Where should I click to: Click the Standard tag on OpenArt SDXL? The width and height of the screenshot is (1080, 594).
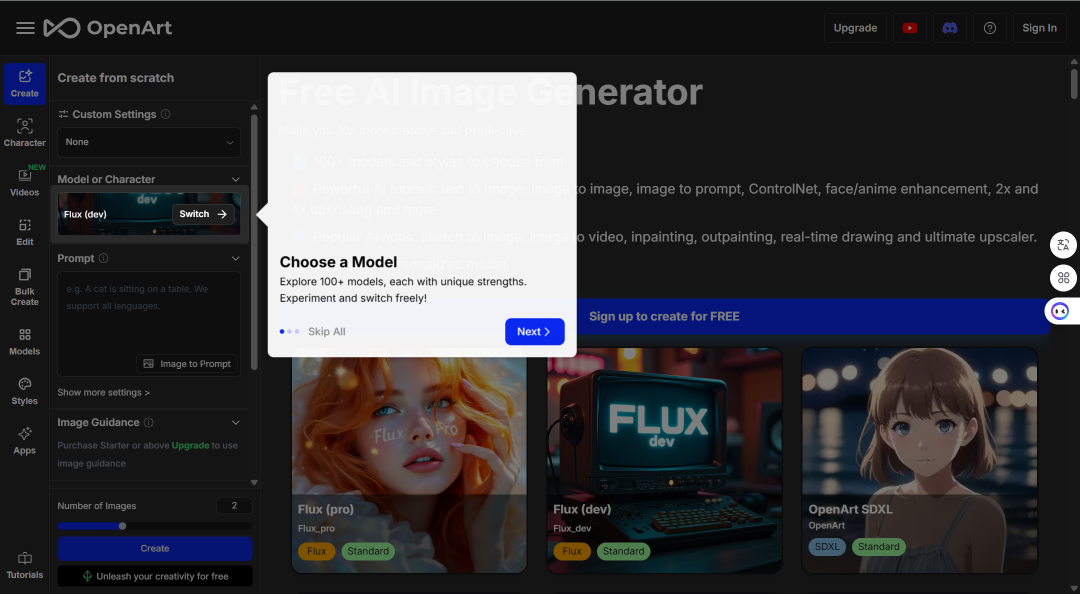(x=879, y=547)
